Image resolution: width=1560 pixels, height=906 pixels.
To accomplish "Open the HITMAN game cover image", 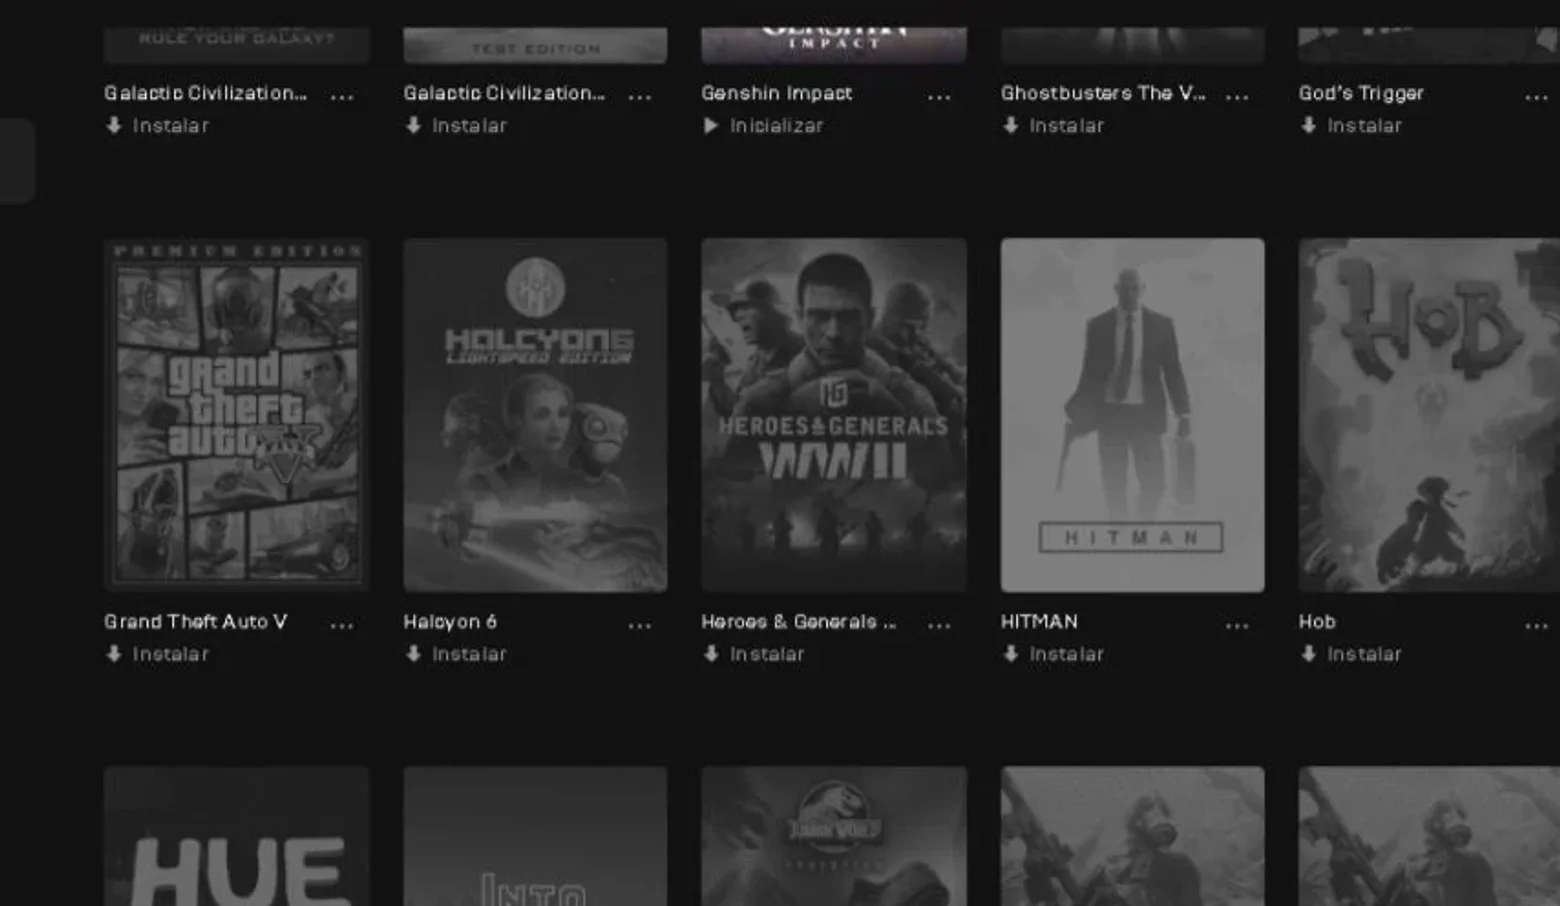I will (x=1132, y=415).
